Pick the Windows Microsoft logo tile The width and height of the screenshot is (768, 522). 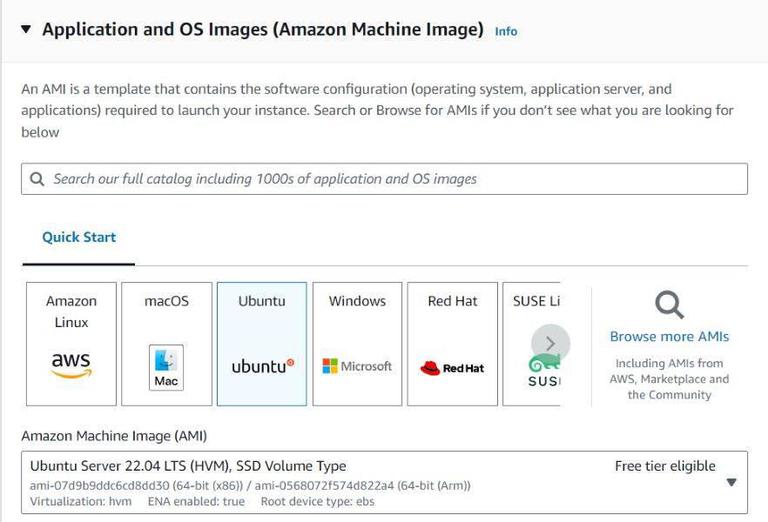point(357,366)
